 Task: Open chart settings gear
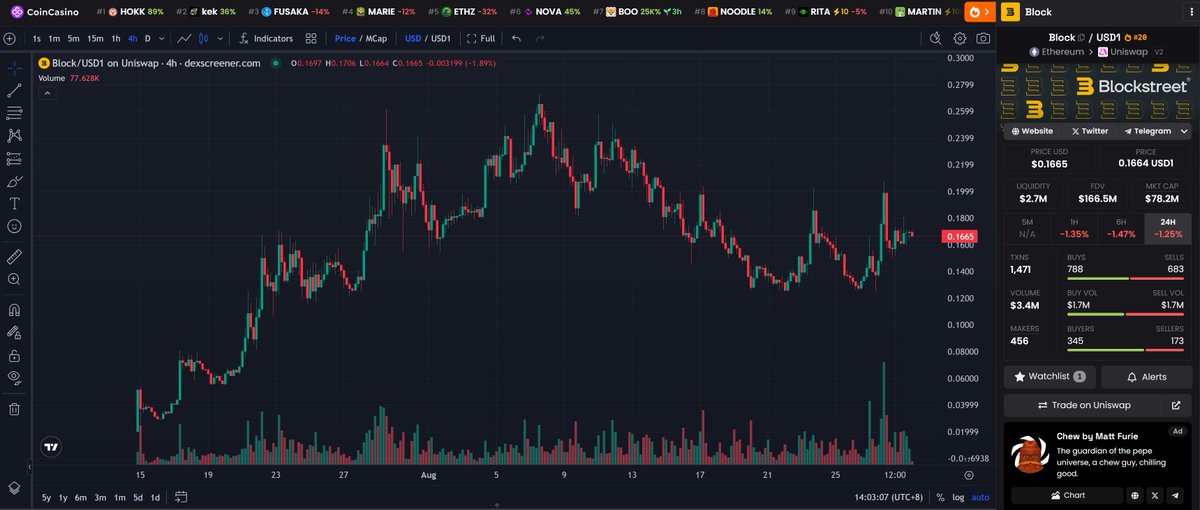coord(960,38)
